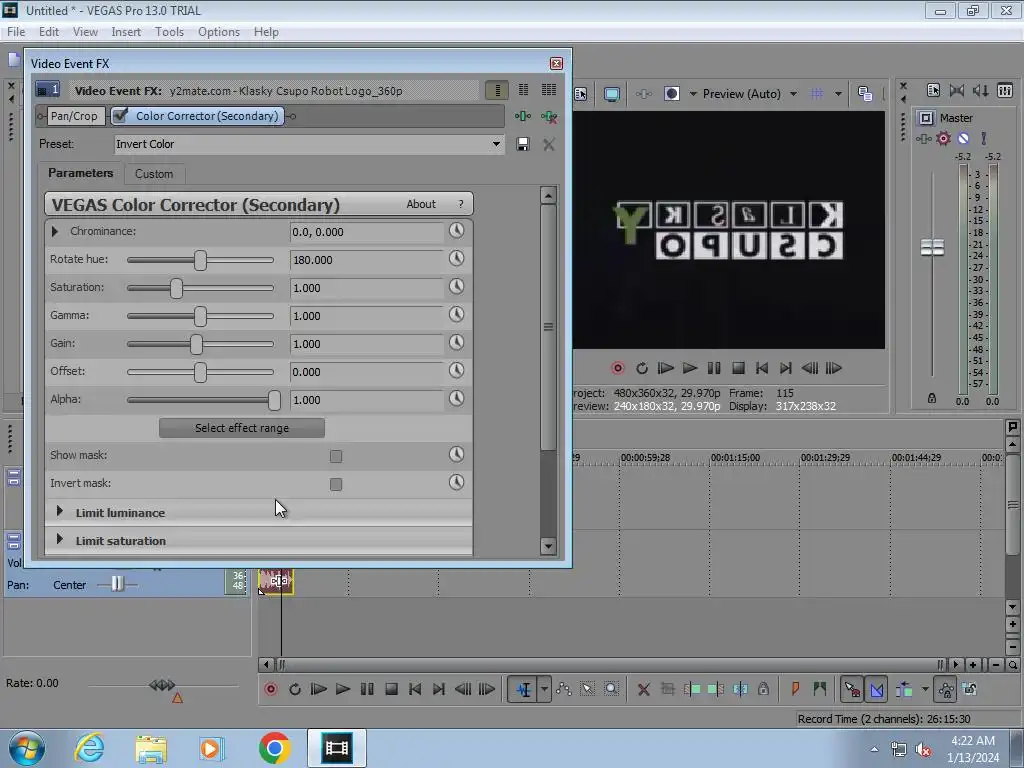Viewport: 1024px width, 768px height.
Task: Open the Options menu
Action: pos(219,31)
